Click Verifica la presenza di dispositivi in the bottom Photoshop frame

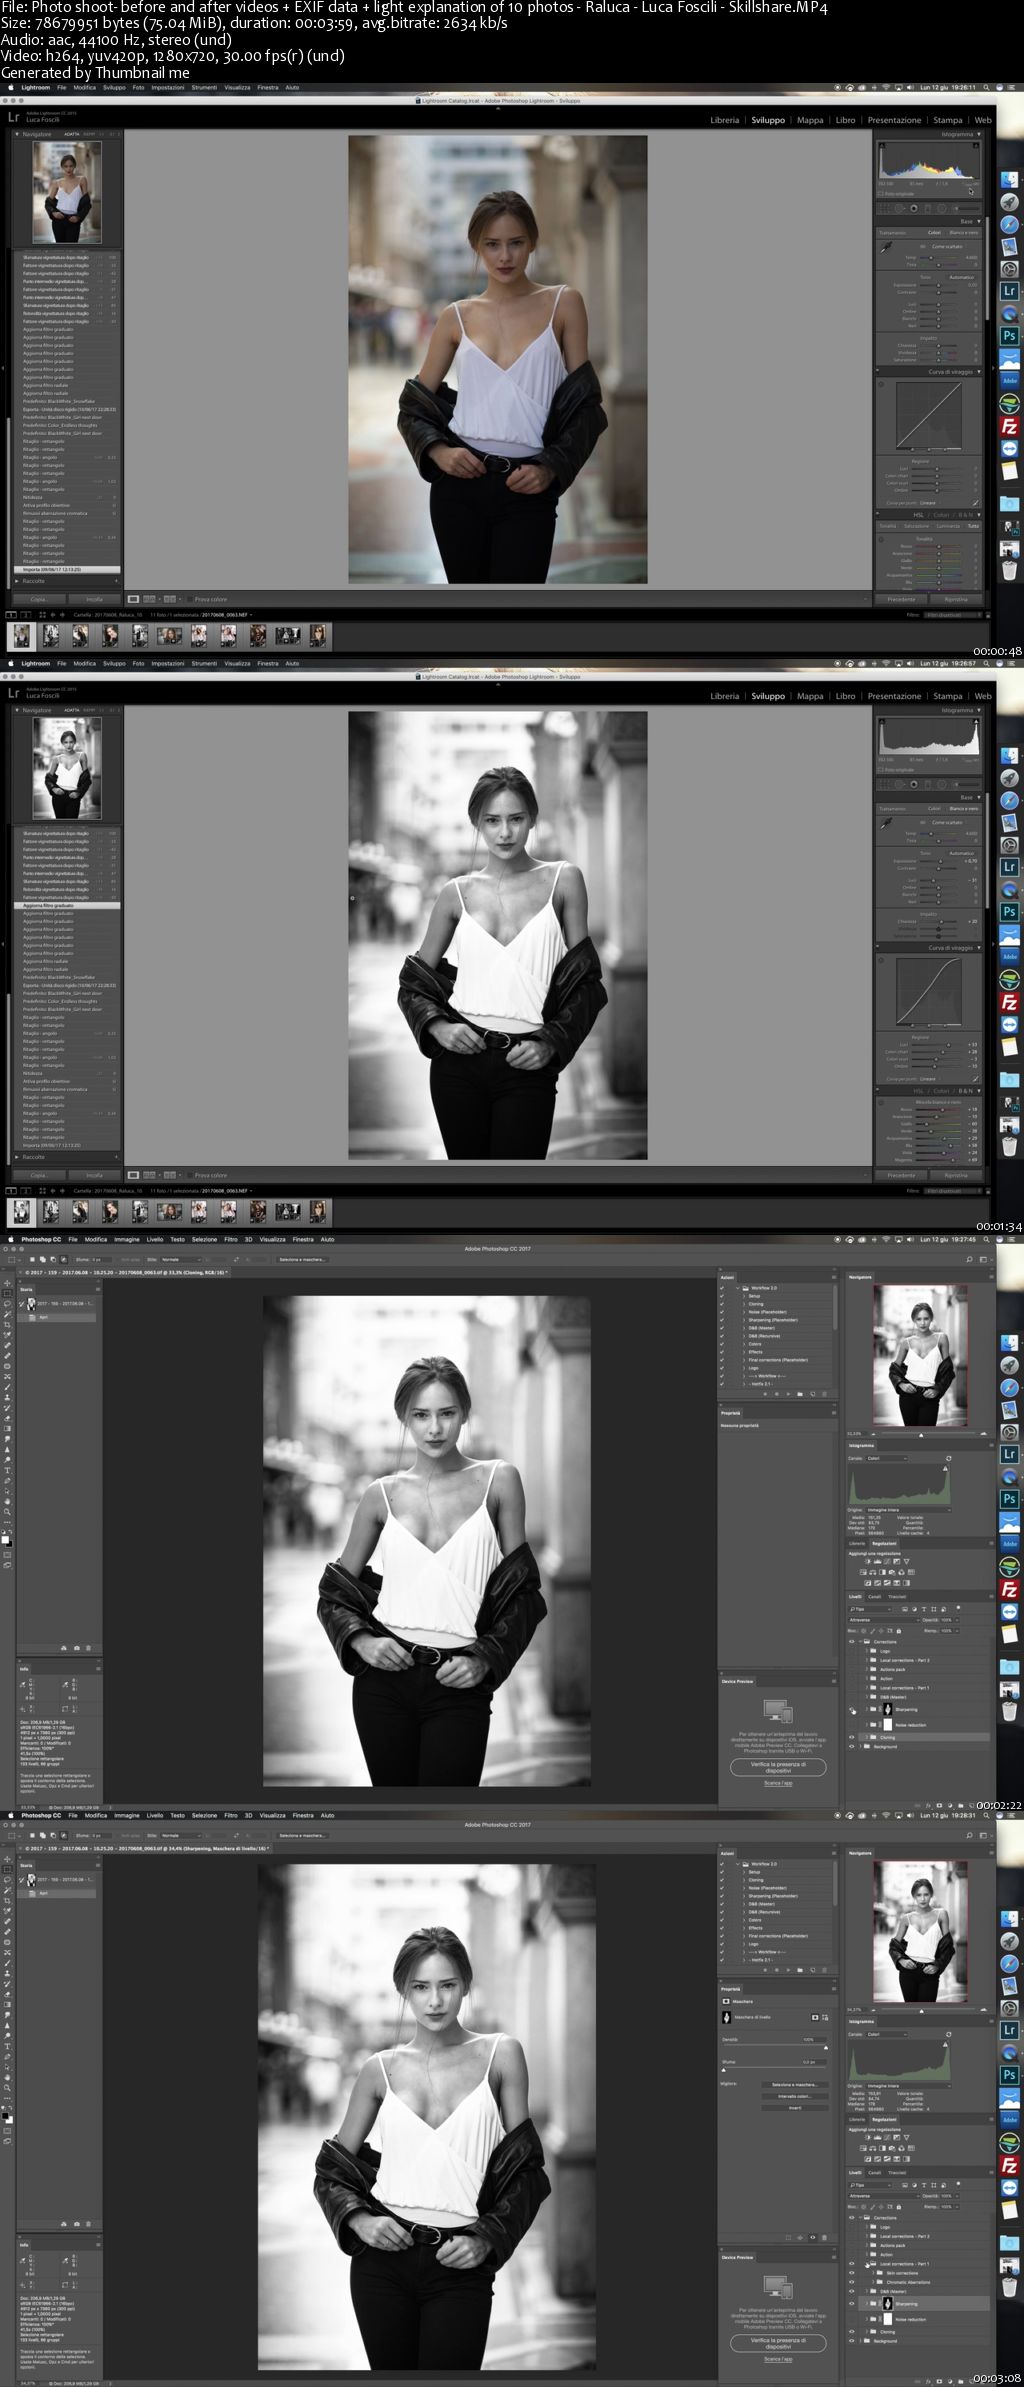coord(778,2341)
